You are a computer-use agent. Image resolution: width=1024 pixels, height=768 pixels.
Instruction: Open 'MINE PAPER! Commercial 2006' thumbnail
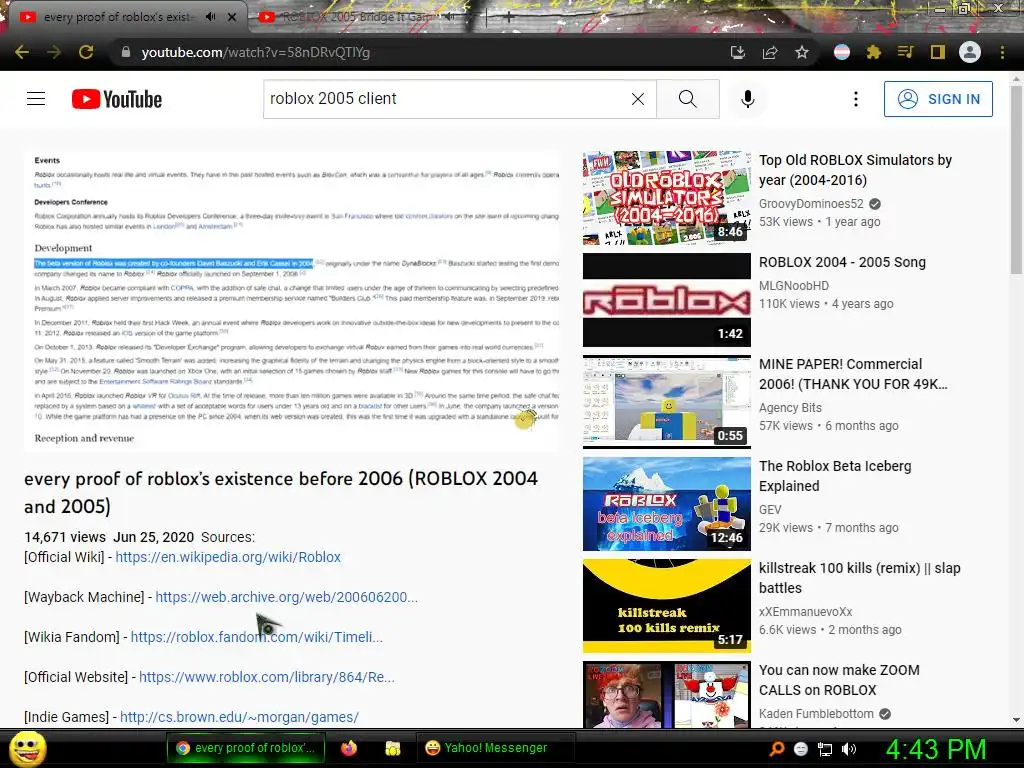667,402
